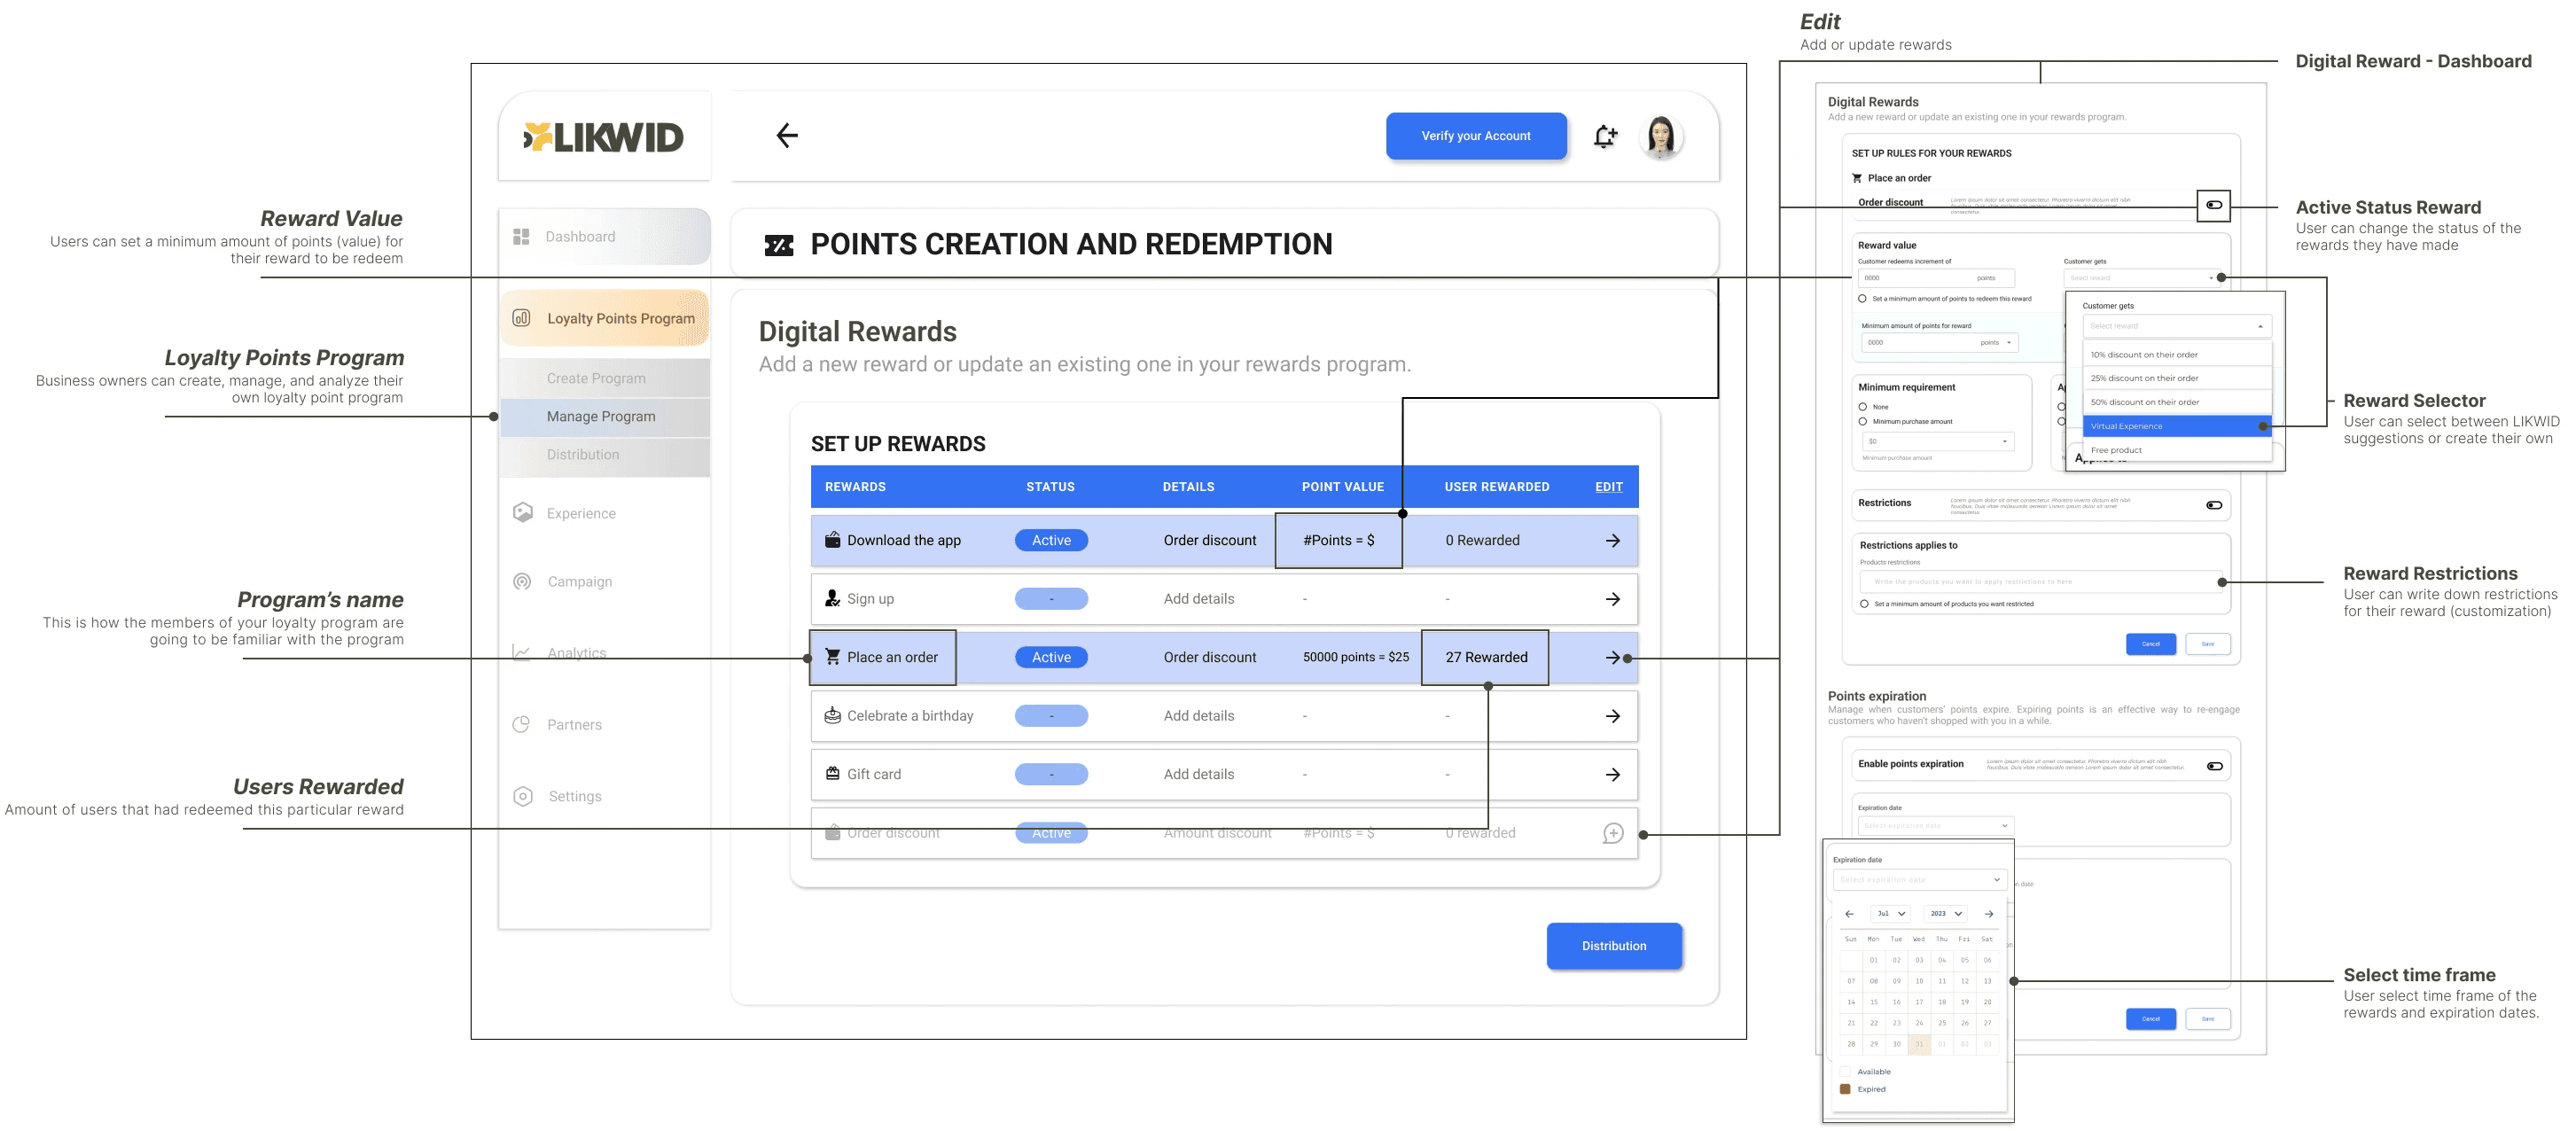Open notifications bell icon

[x=1605, y=136]
